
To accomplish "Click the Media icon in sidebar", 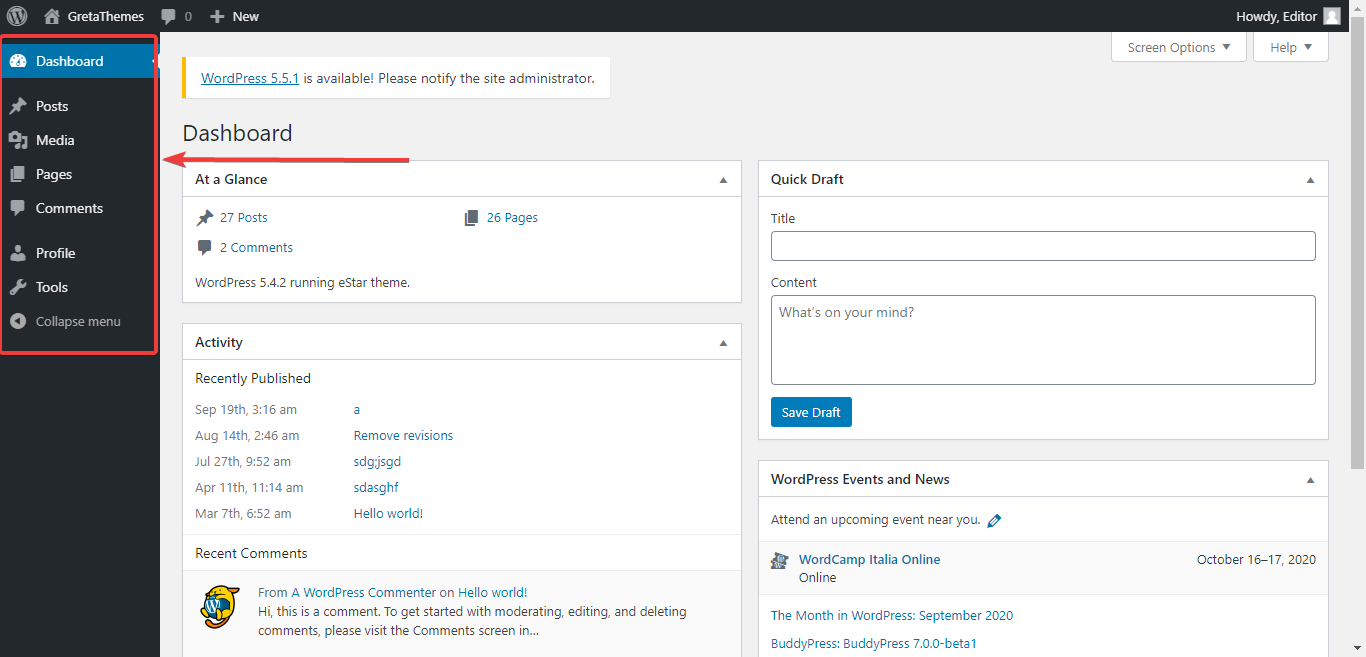I will click(18, 140).
